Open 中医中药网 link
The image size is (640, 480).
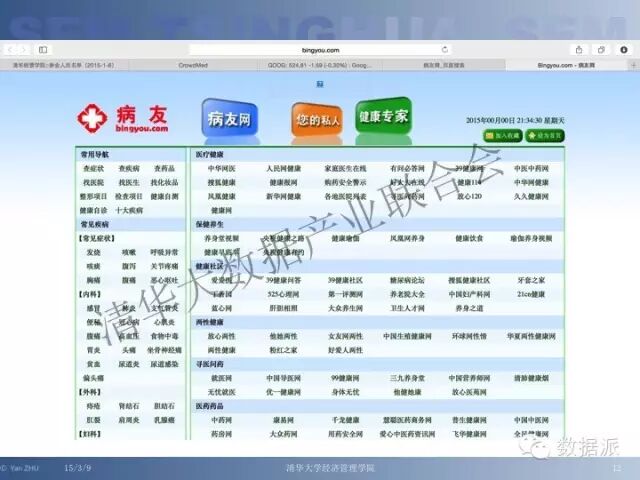(531, 169)
